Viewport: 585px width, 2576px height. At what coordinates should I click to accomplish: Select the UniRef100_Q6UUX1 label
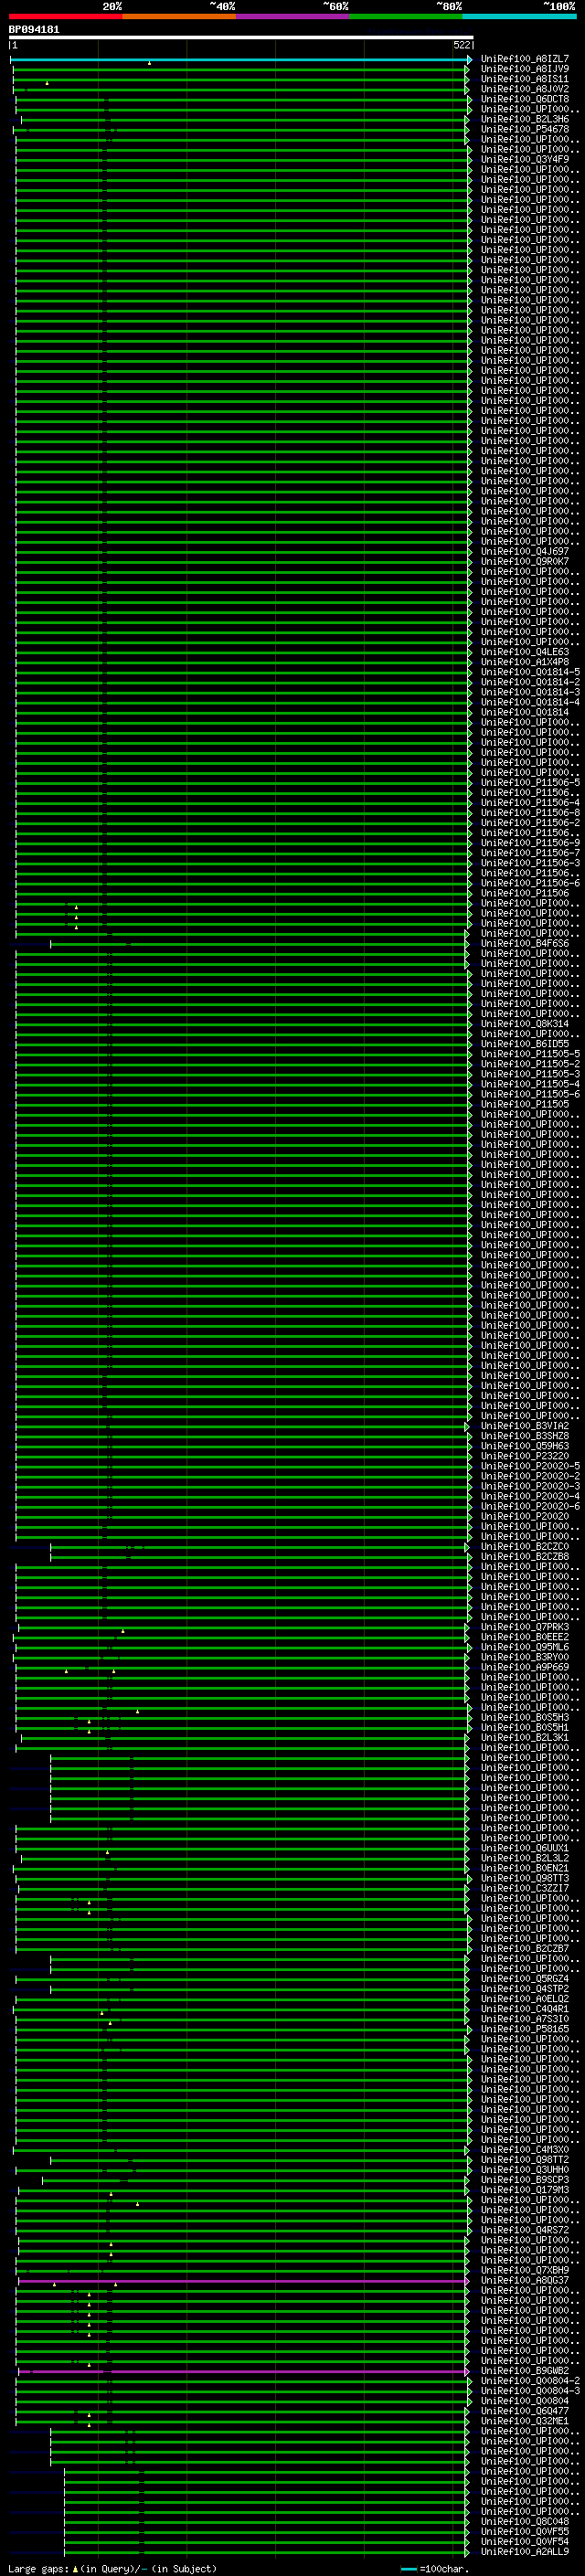[x=524, y=1848]
